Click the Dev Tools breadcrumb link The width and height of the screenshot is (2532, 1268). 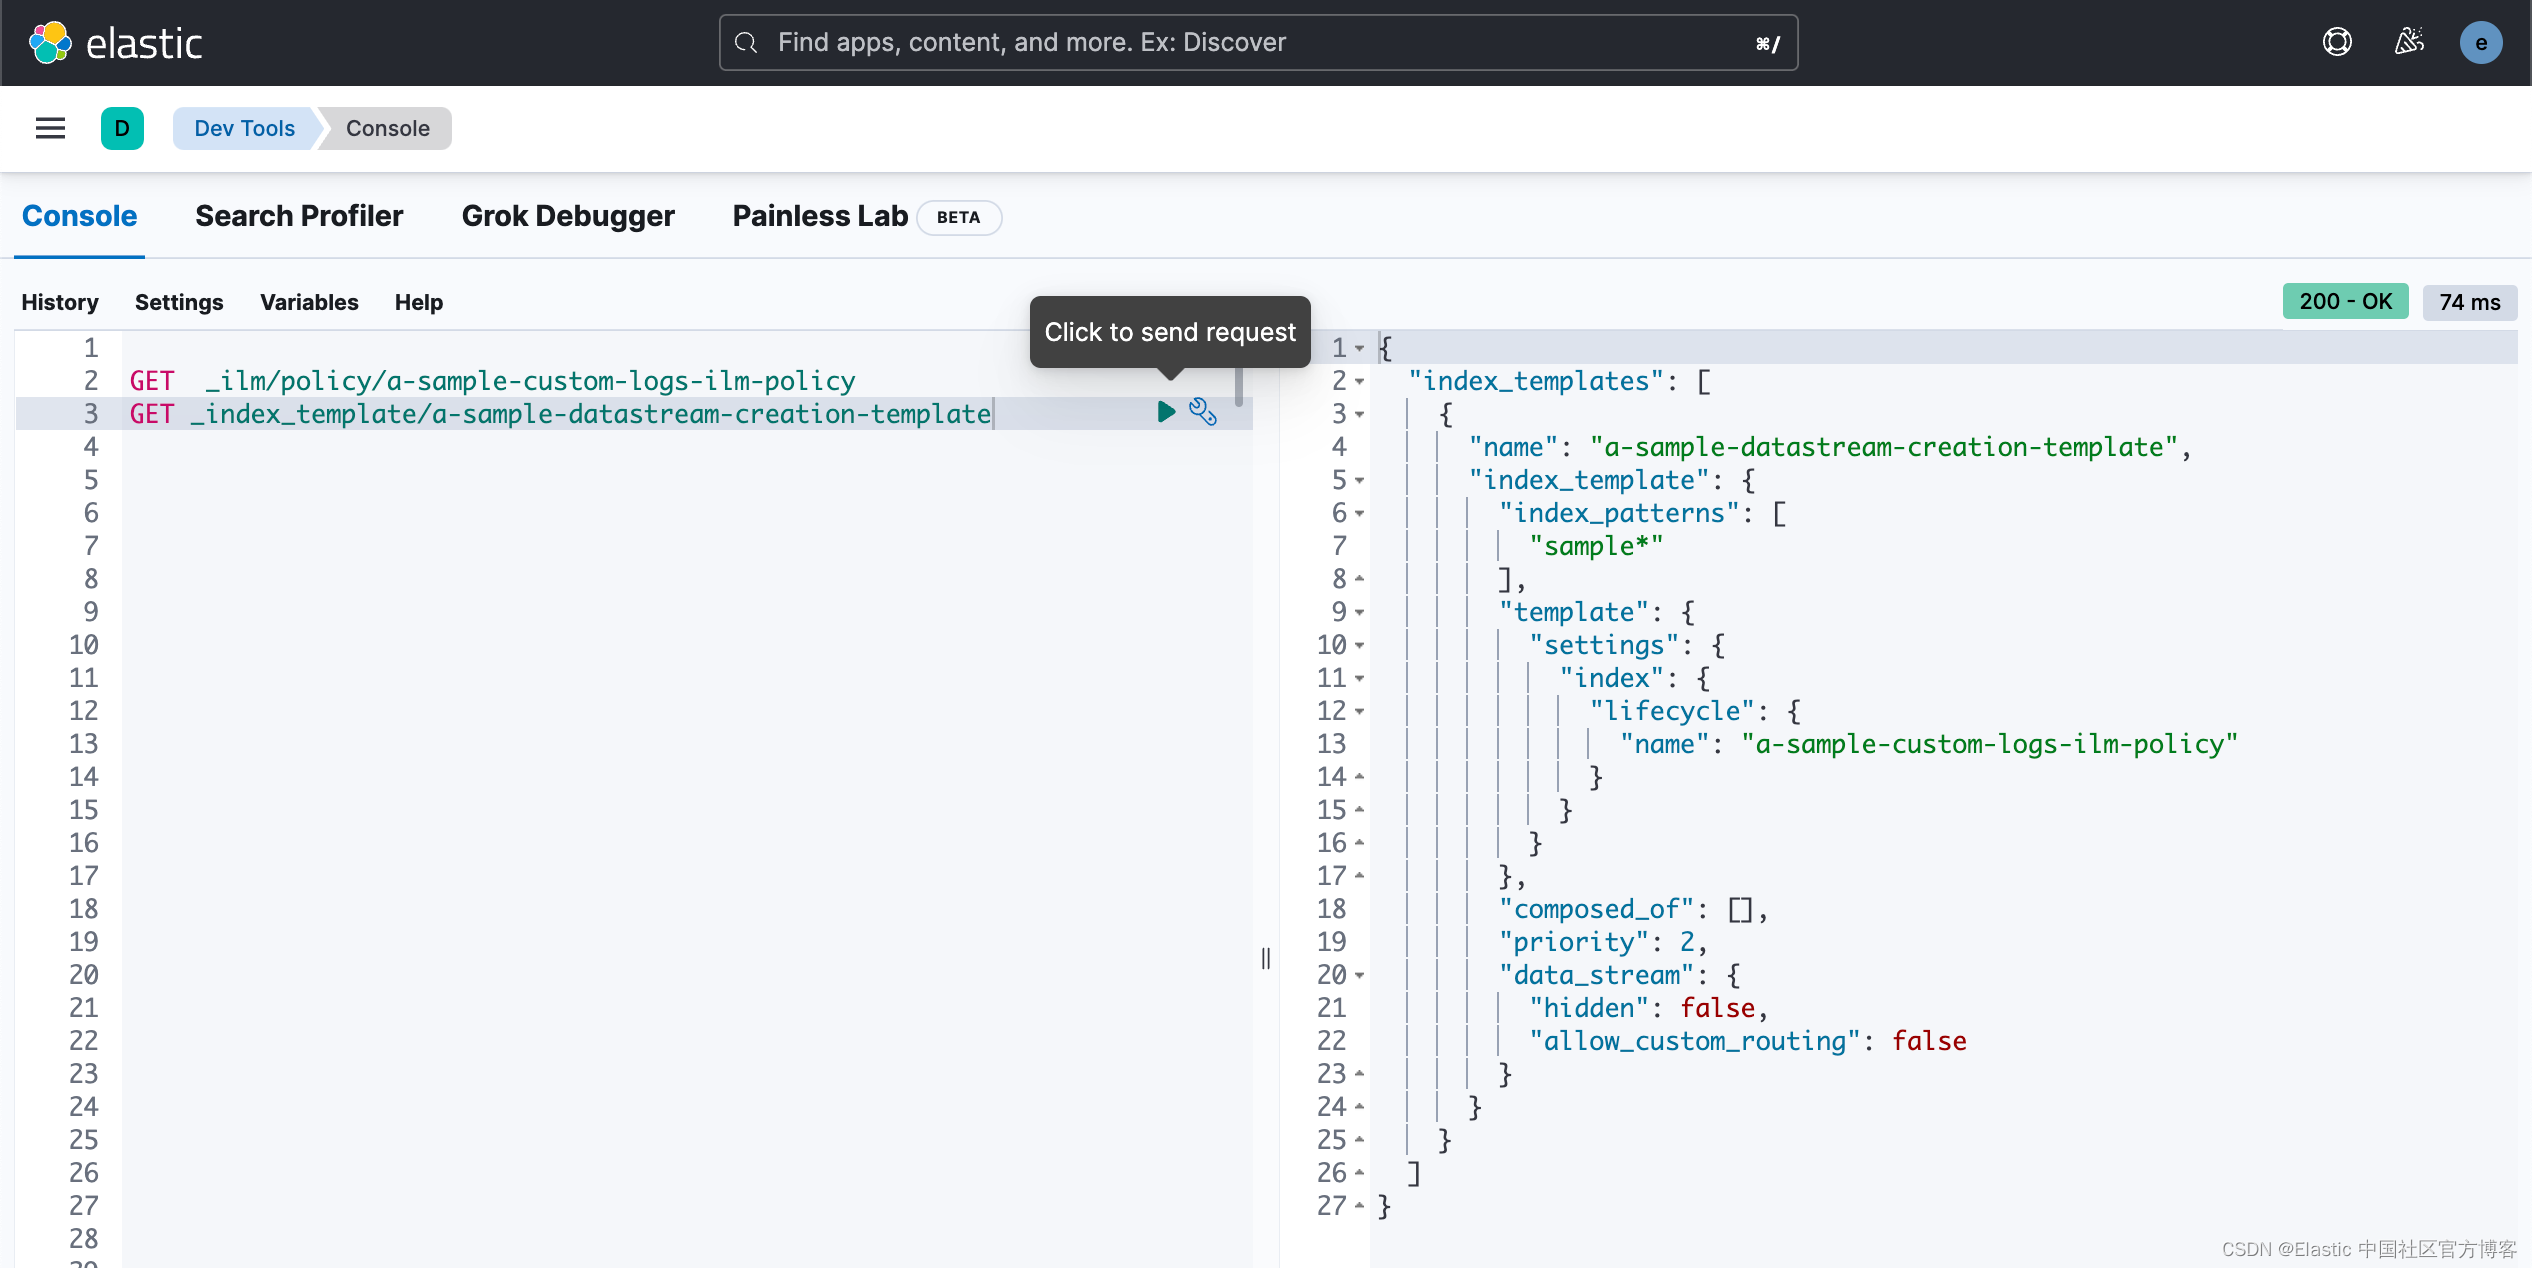tap(244, 128)
